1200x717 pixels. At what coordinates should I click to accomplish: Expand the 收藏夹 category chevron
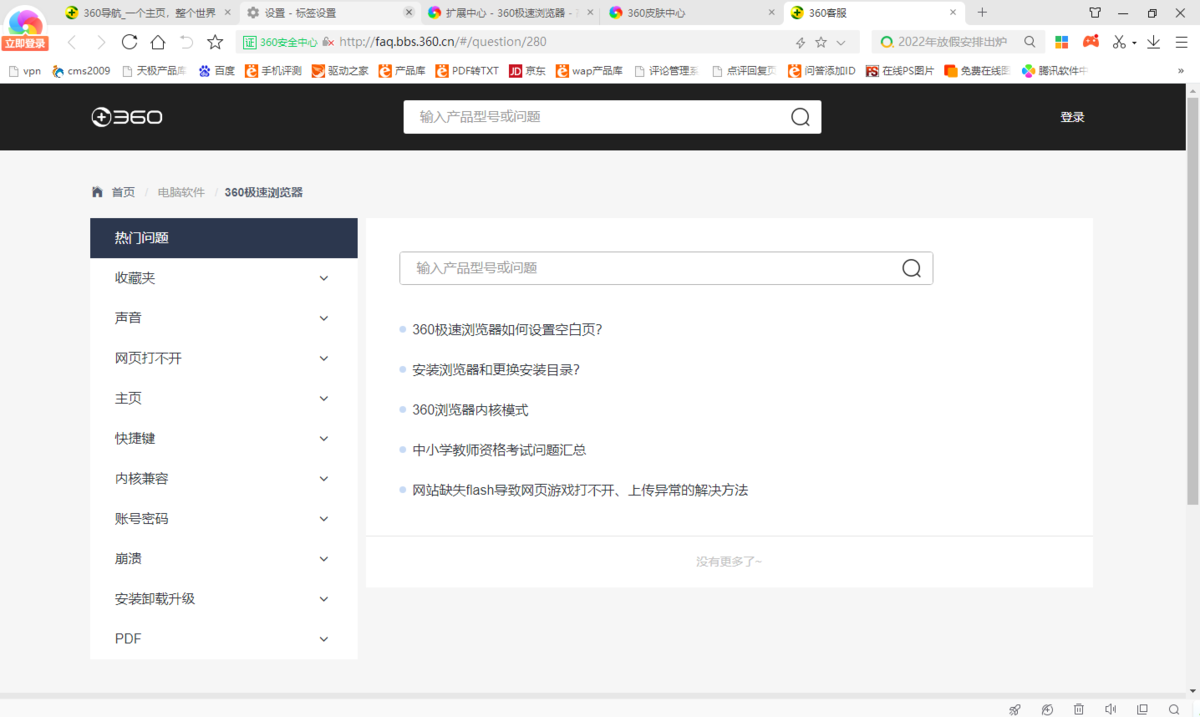[323, 278]
